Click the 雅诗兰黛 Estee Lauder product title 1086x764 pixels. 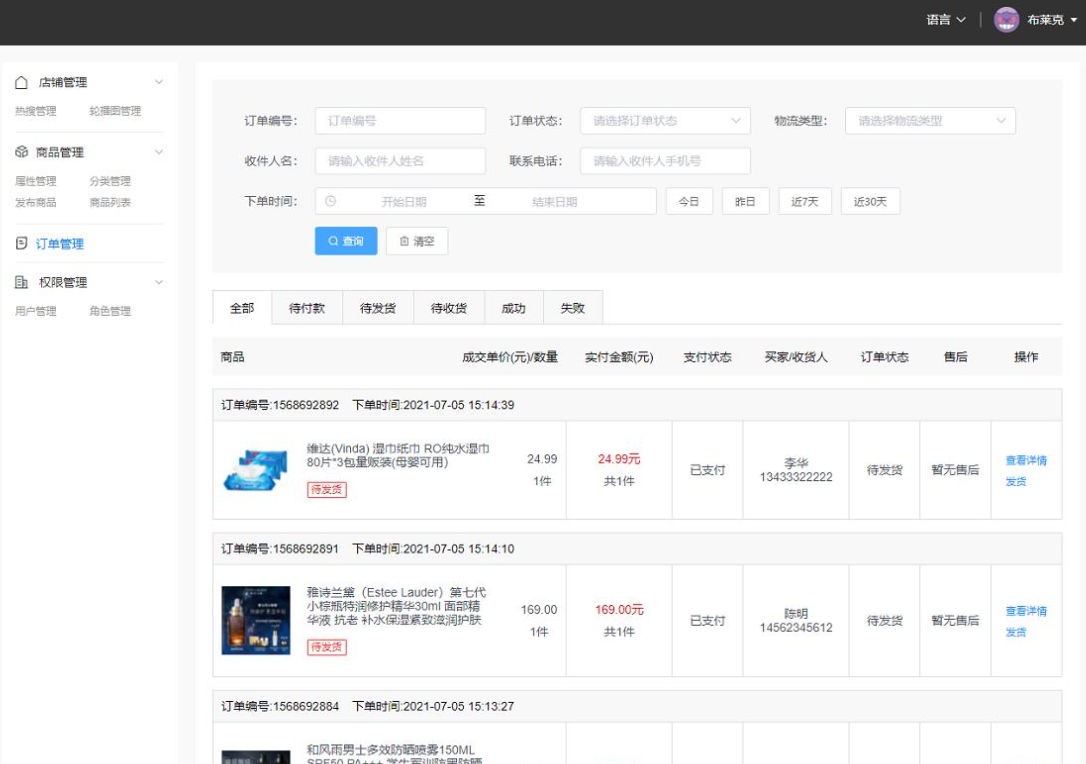point(396,606)
